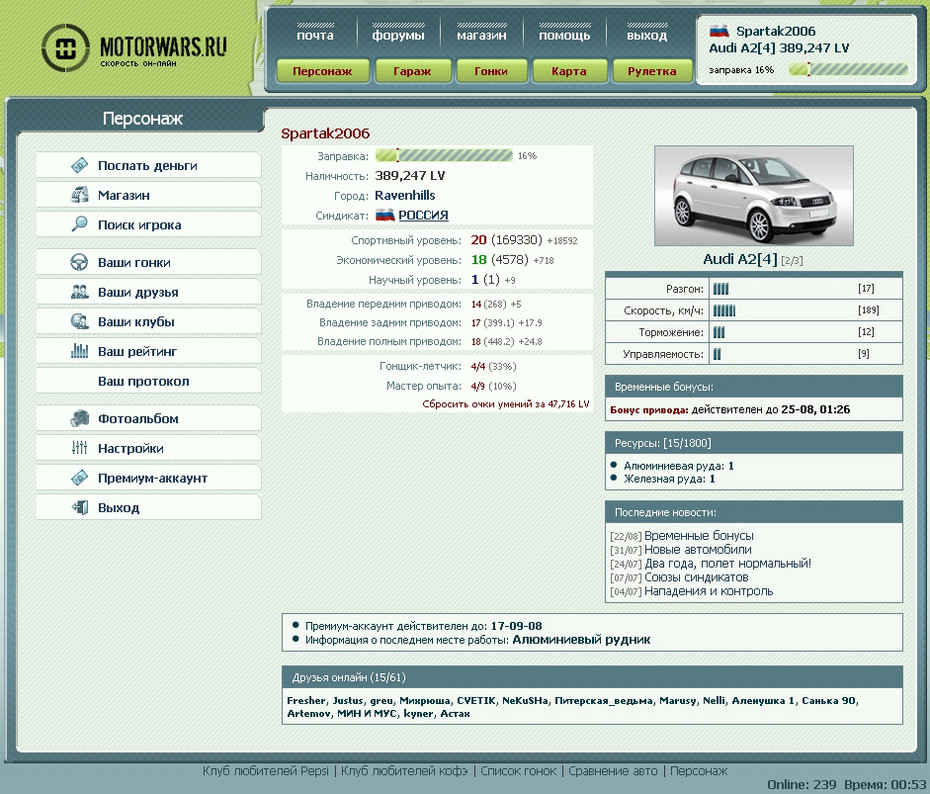Screen dimensions: 930x794
Task: Click the 389,247 LV cash value in profile
Action: coord(410,176)
